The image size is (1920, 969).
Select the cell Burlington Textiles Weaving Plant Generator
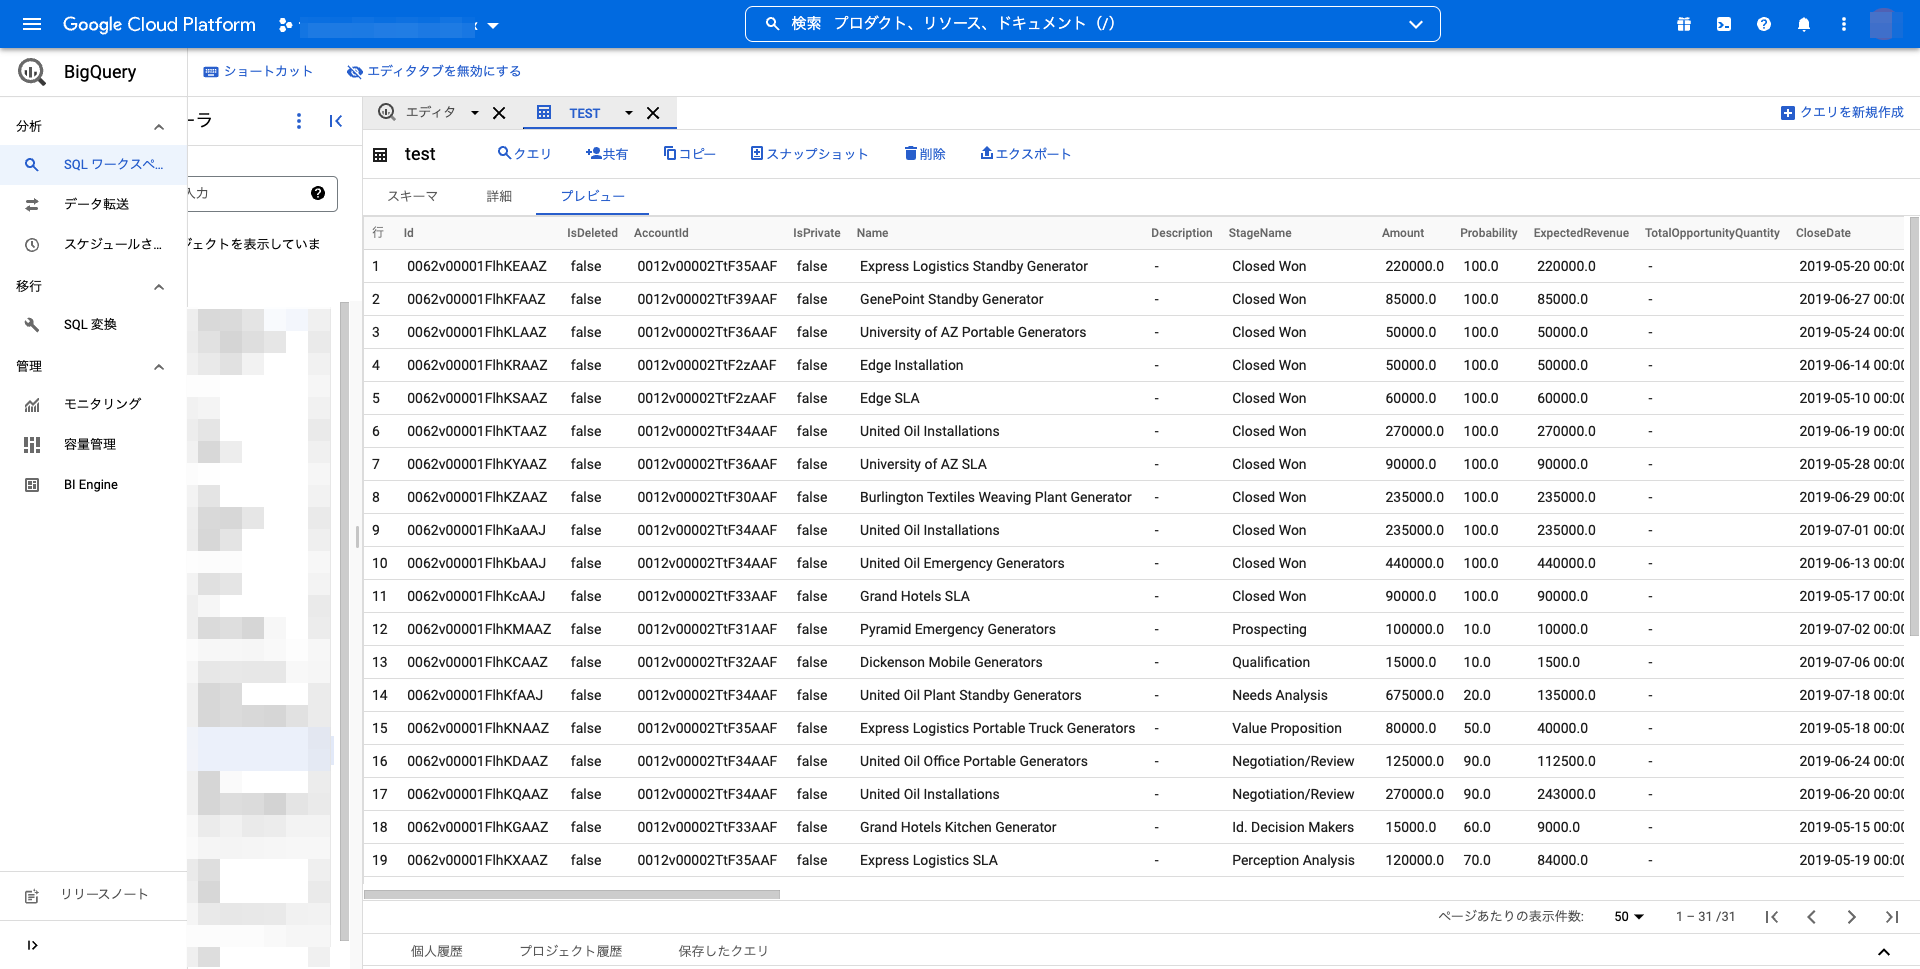coord(995,497)
